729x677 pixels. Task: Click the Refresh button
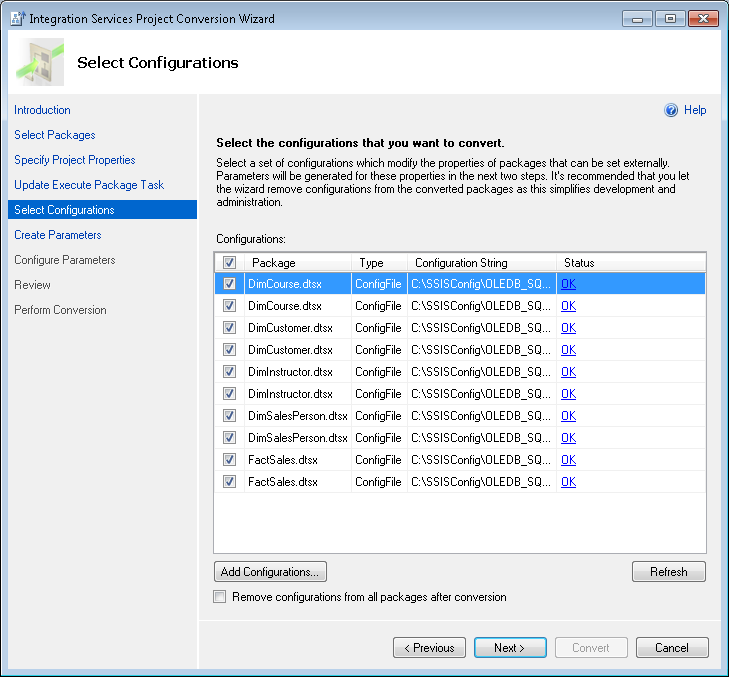(668, 572)
